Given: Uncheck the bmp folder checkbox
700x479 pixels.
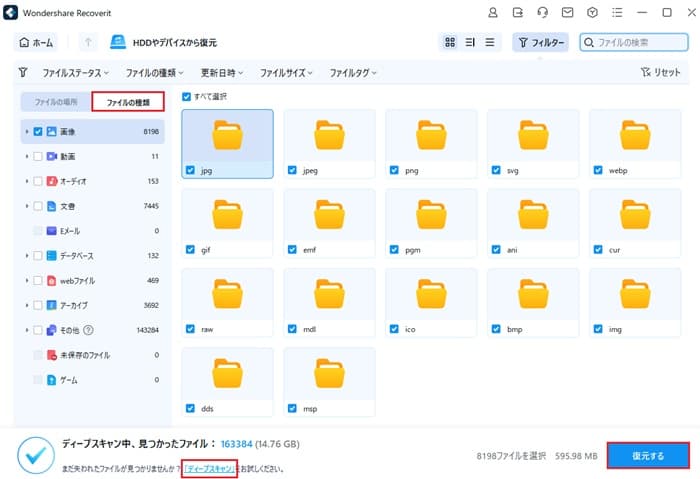Looking at the screenshot, I should 496,329.
